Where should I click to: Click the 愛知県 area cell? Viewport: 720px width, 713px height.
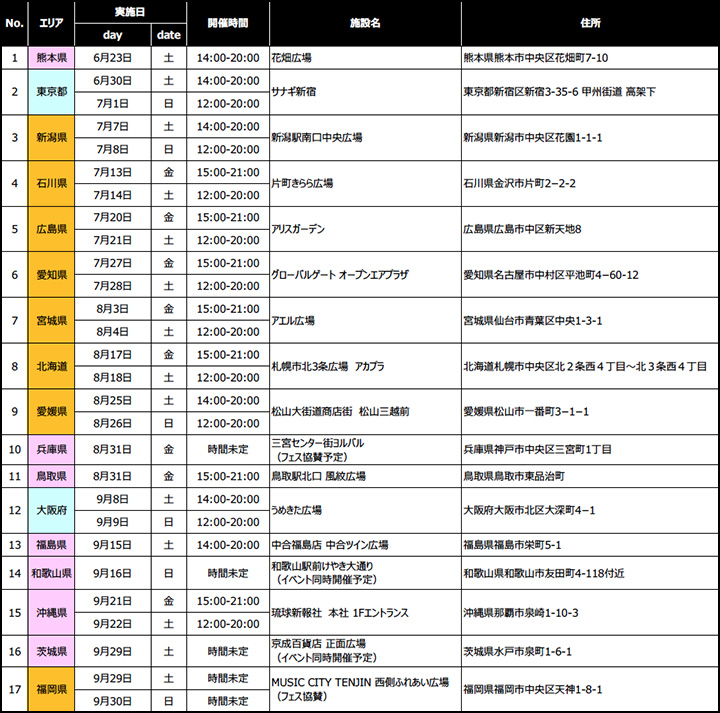point(51,275)
